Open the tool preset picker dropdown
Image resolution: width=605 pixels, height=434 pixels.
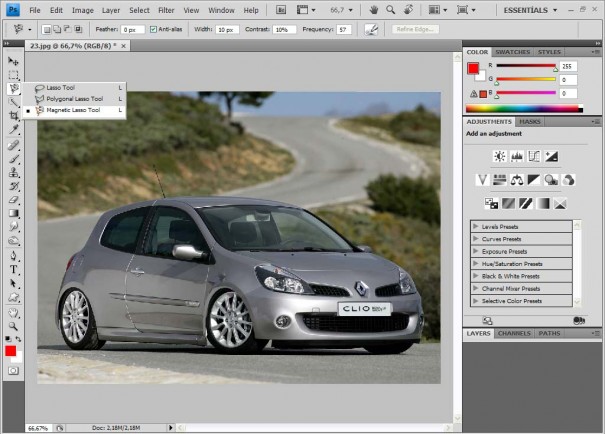[x=30, y=29]
